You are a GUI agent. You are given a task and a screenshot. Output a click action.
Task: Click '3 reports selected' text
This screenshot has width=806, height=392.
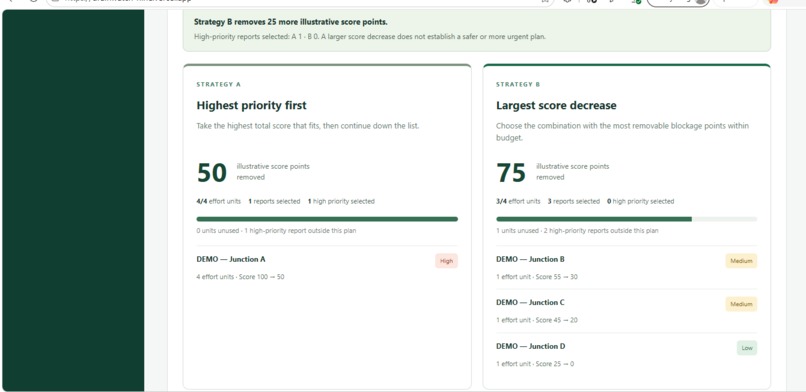(x=574, y=201)
